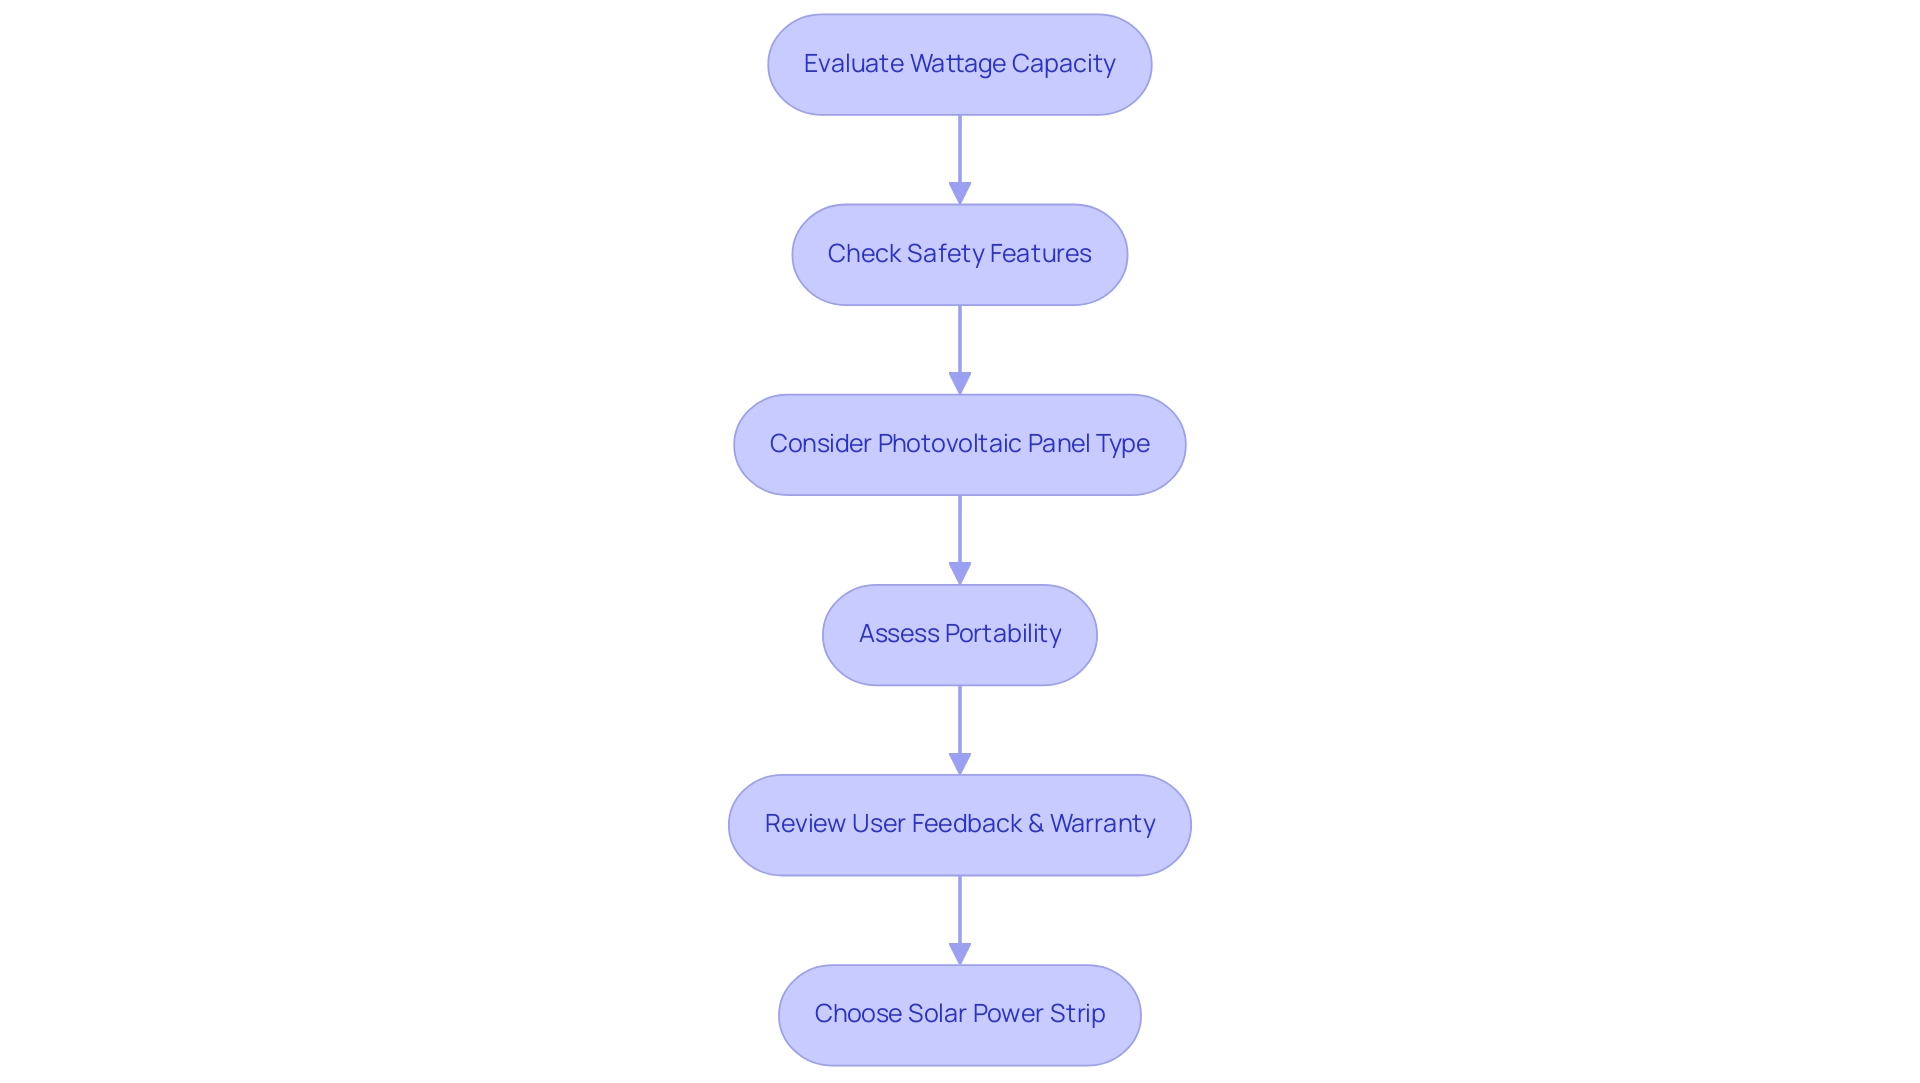Select the Check Safety Features node
Image resolution: width=1920 pixels, height=1083 pixels.
(x=959, y=253)
